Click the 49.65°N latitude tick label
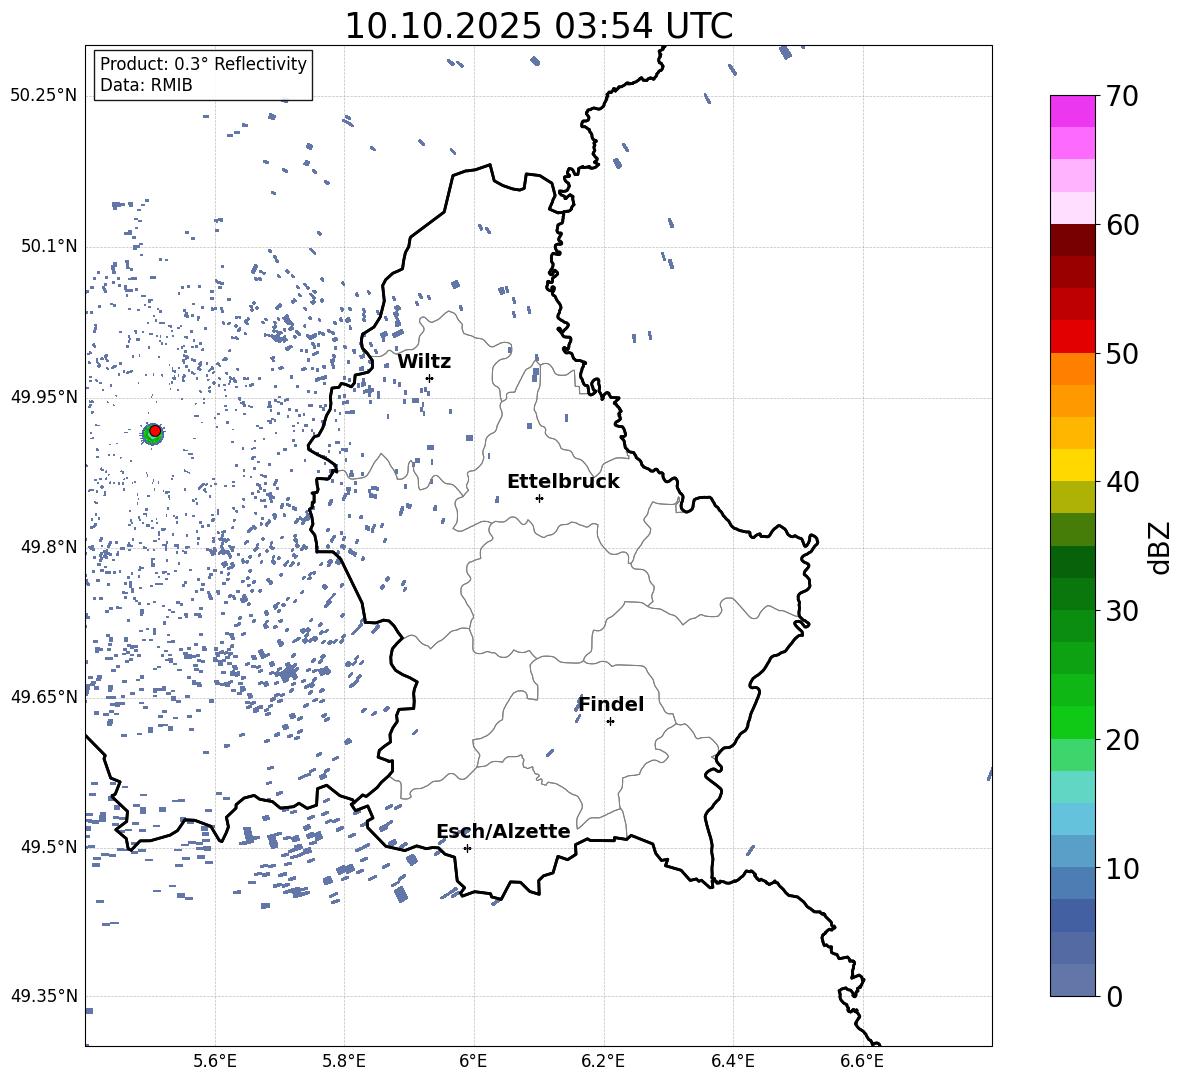The image size is (1184, 1081). pyautogui.click(x=44, y=696)
